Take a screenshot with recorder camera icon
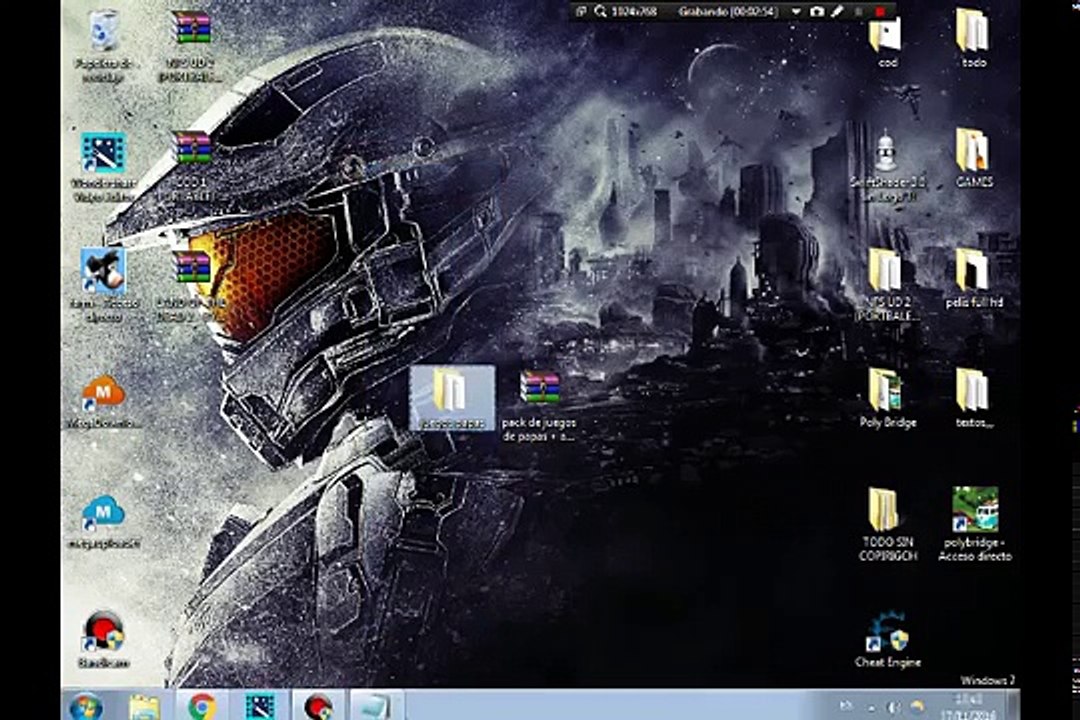 click(x=816, y=12)
